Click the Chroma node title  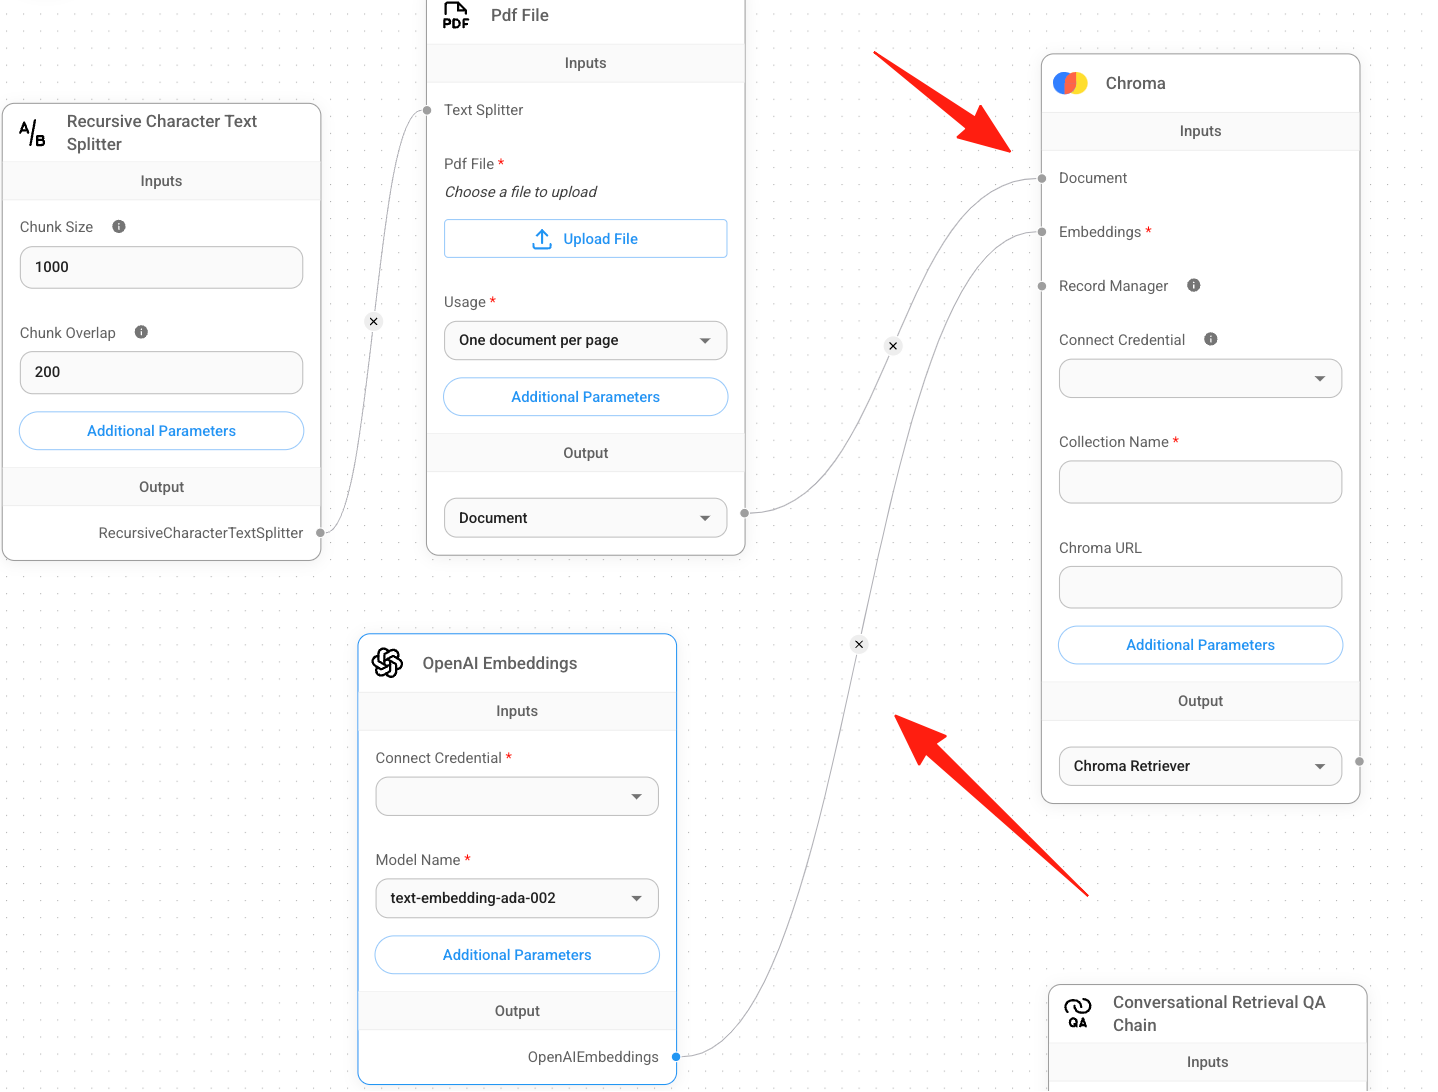[x=1135, y=83]
